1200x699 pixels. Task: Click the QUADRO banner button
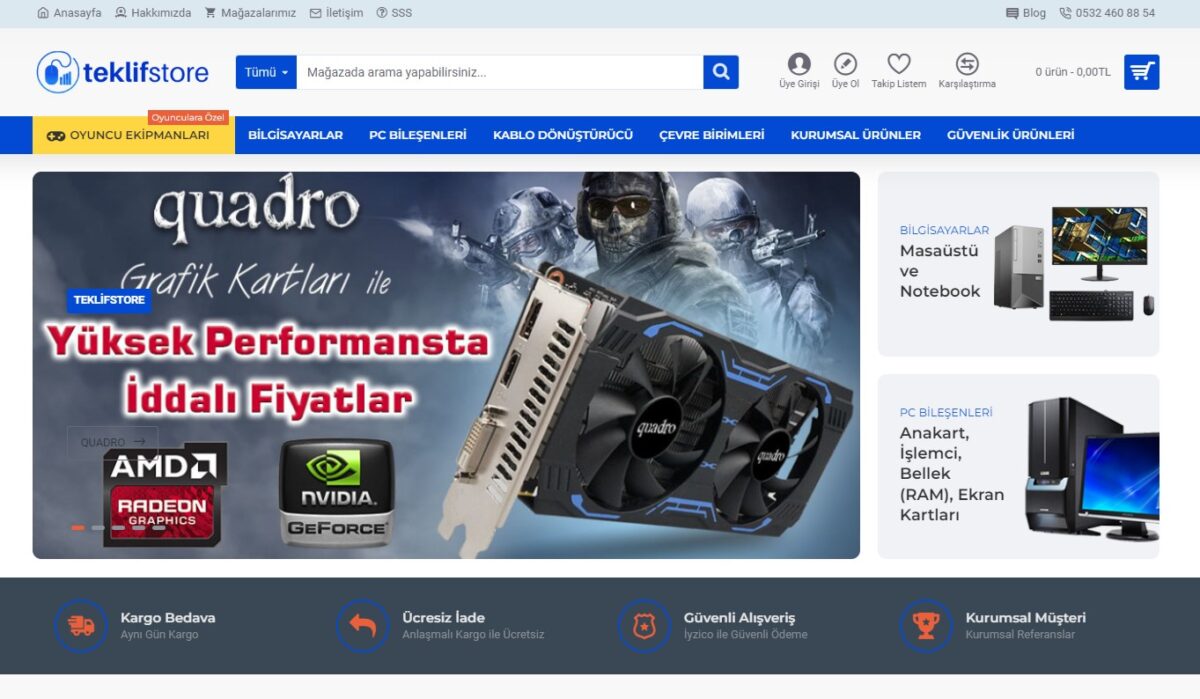(x=112, y=442)
